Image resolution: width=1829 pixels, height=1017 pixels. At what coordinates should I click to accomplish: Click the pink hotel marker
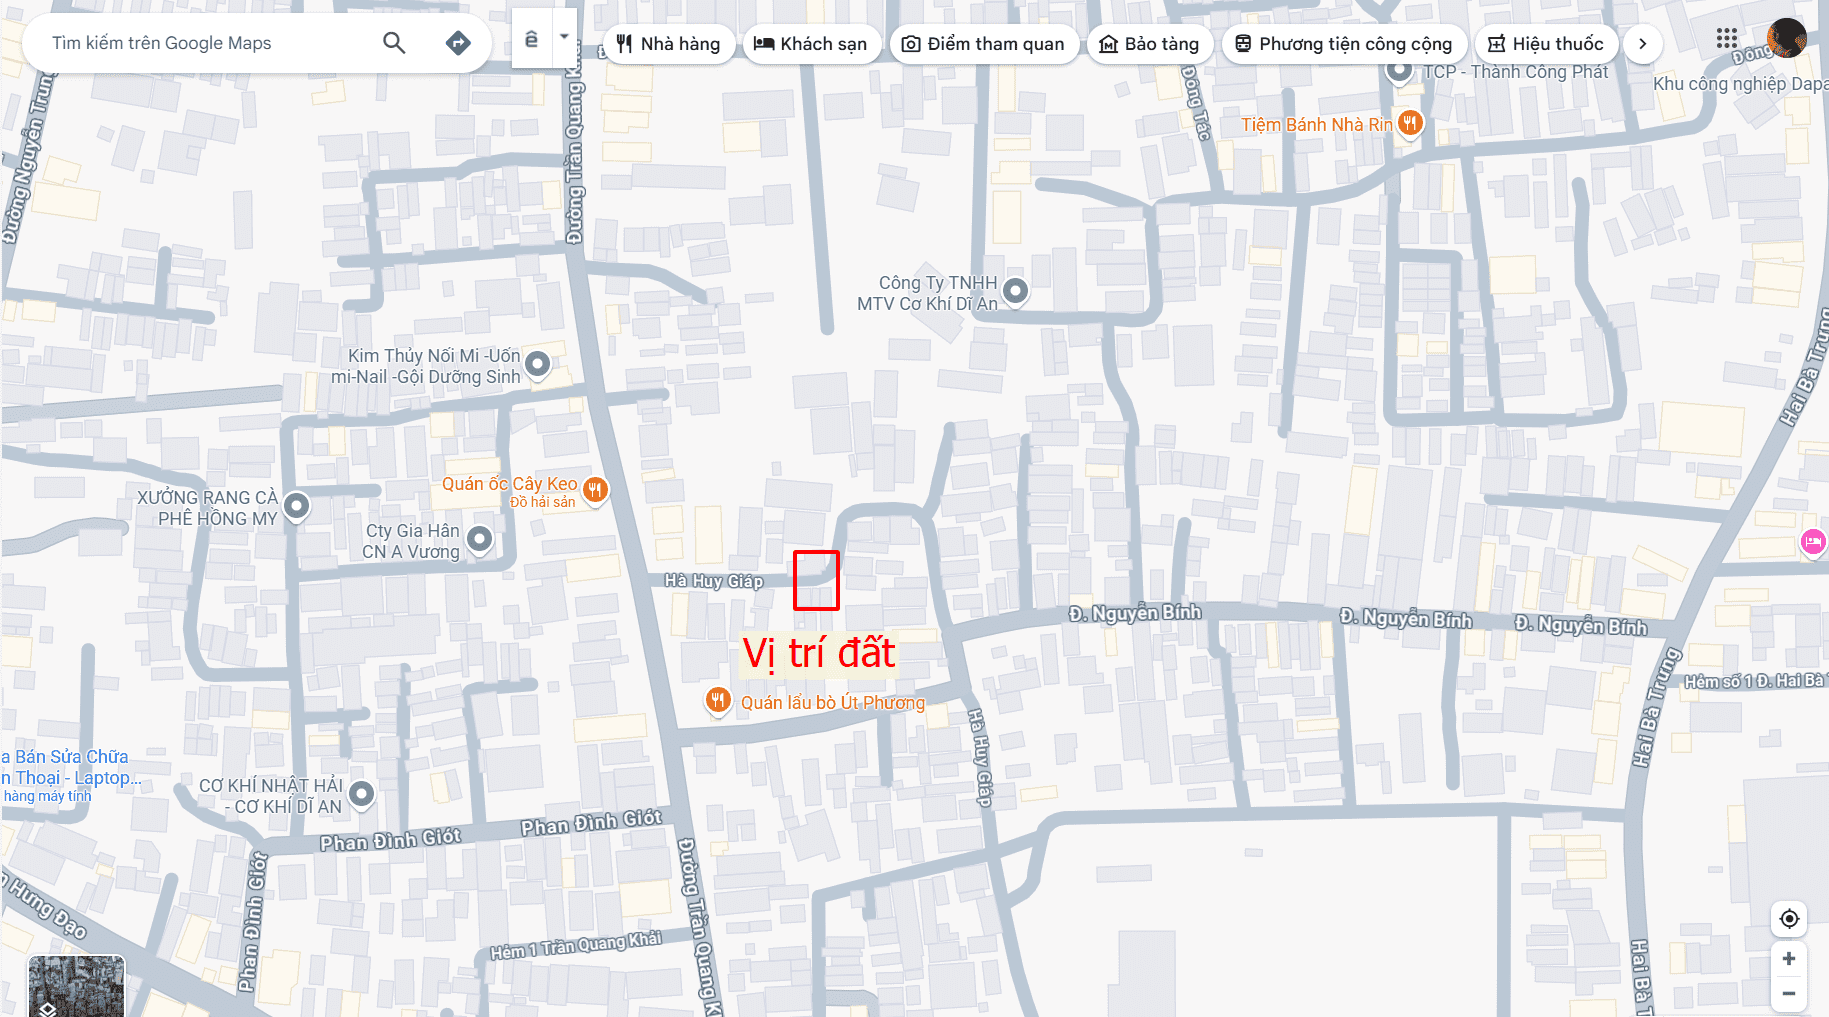point(1813,542)
